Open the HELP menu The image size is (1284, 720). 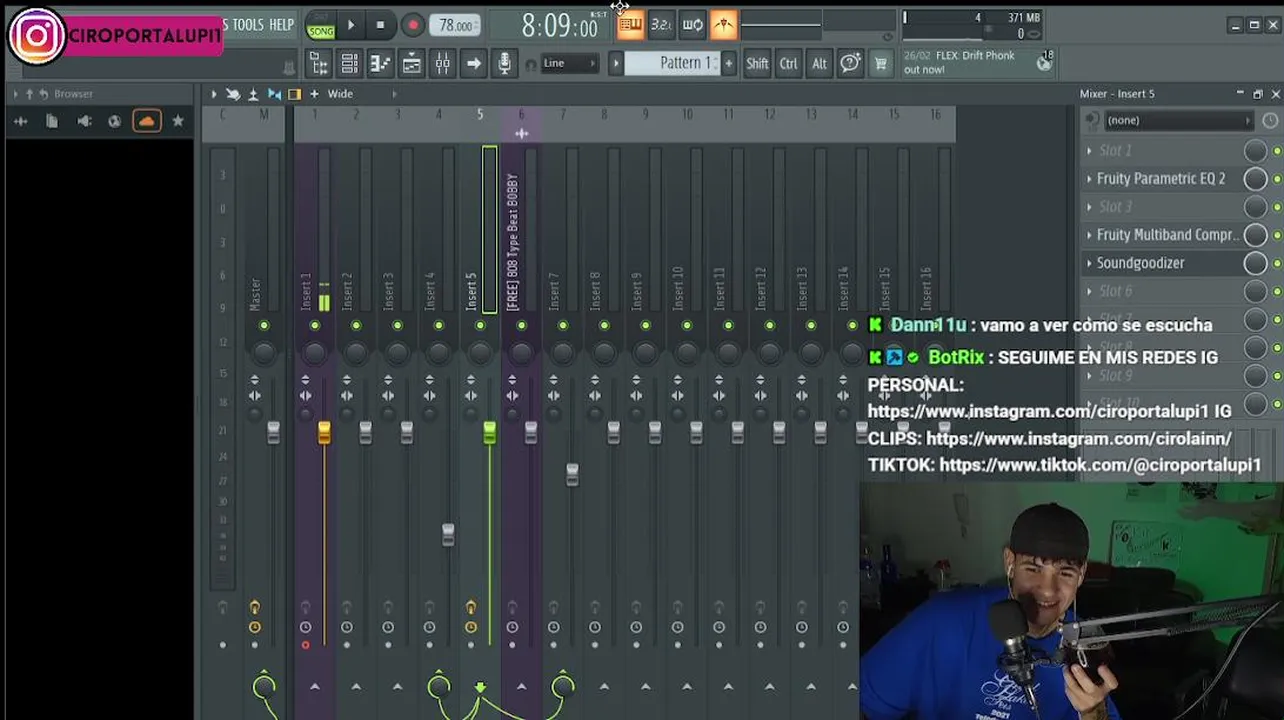point(282,25)
